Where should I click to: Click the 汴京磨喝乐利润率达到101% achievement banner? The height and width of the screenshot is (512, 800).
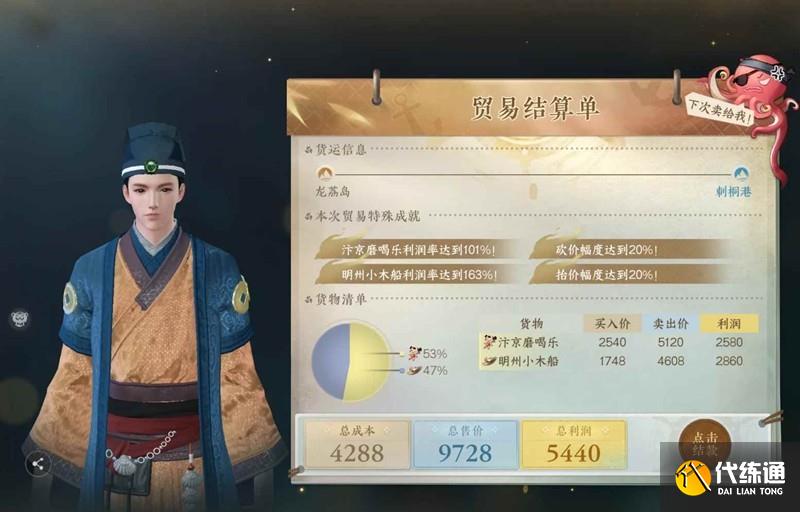417,250
